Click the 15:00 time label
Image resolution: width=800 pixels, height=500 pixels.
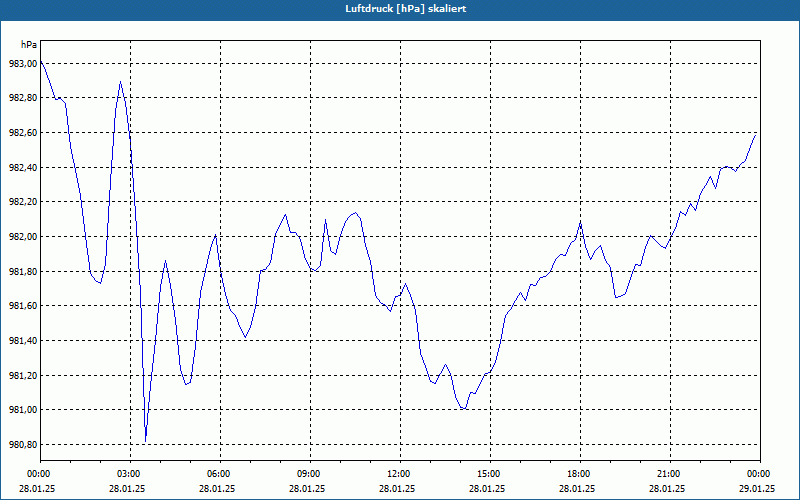[x=487, y=474]
